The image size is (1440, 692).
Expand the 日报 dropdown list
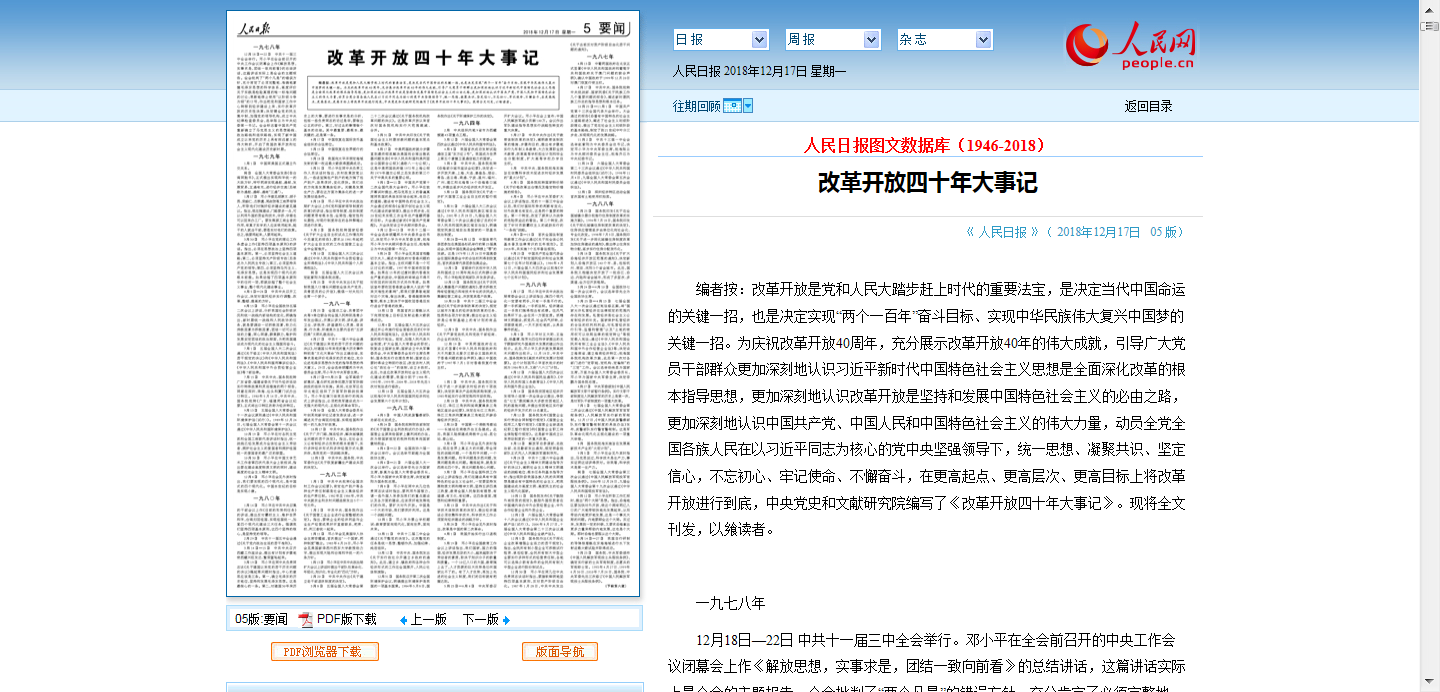pyautogui.click(x=758, y=39)
